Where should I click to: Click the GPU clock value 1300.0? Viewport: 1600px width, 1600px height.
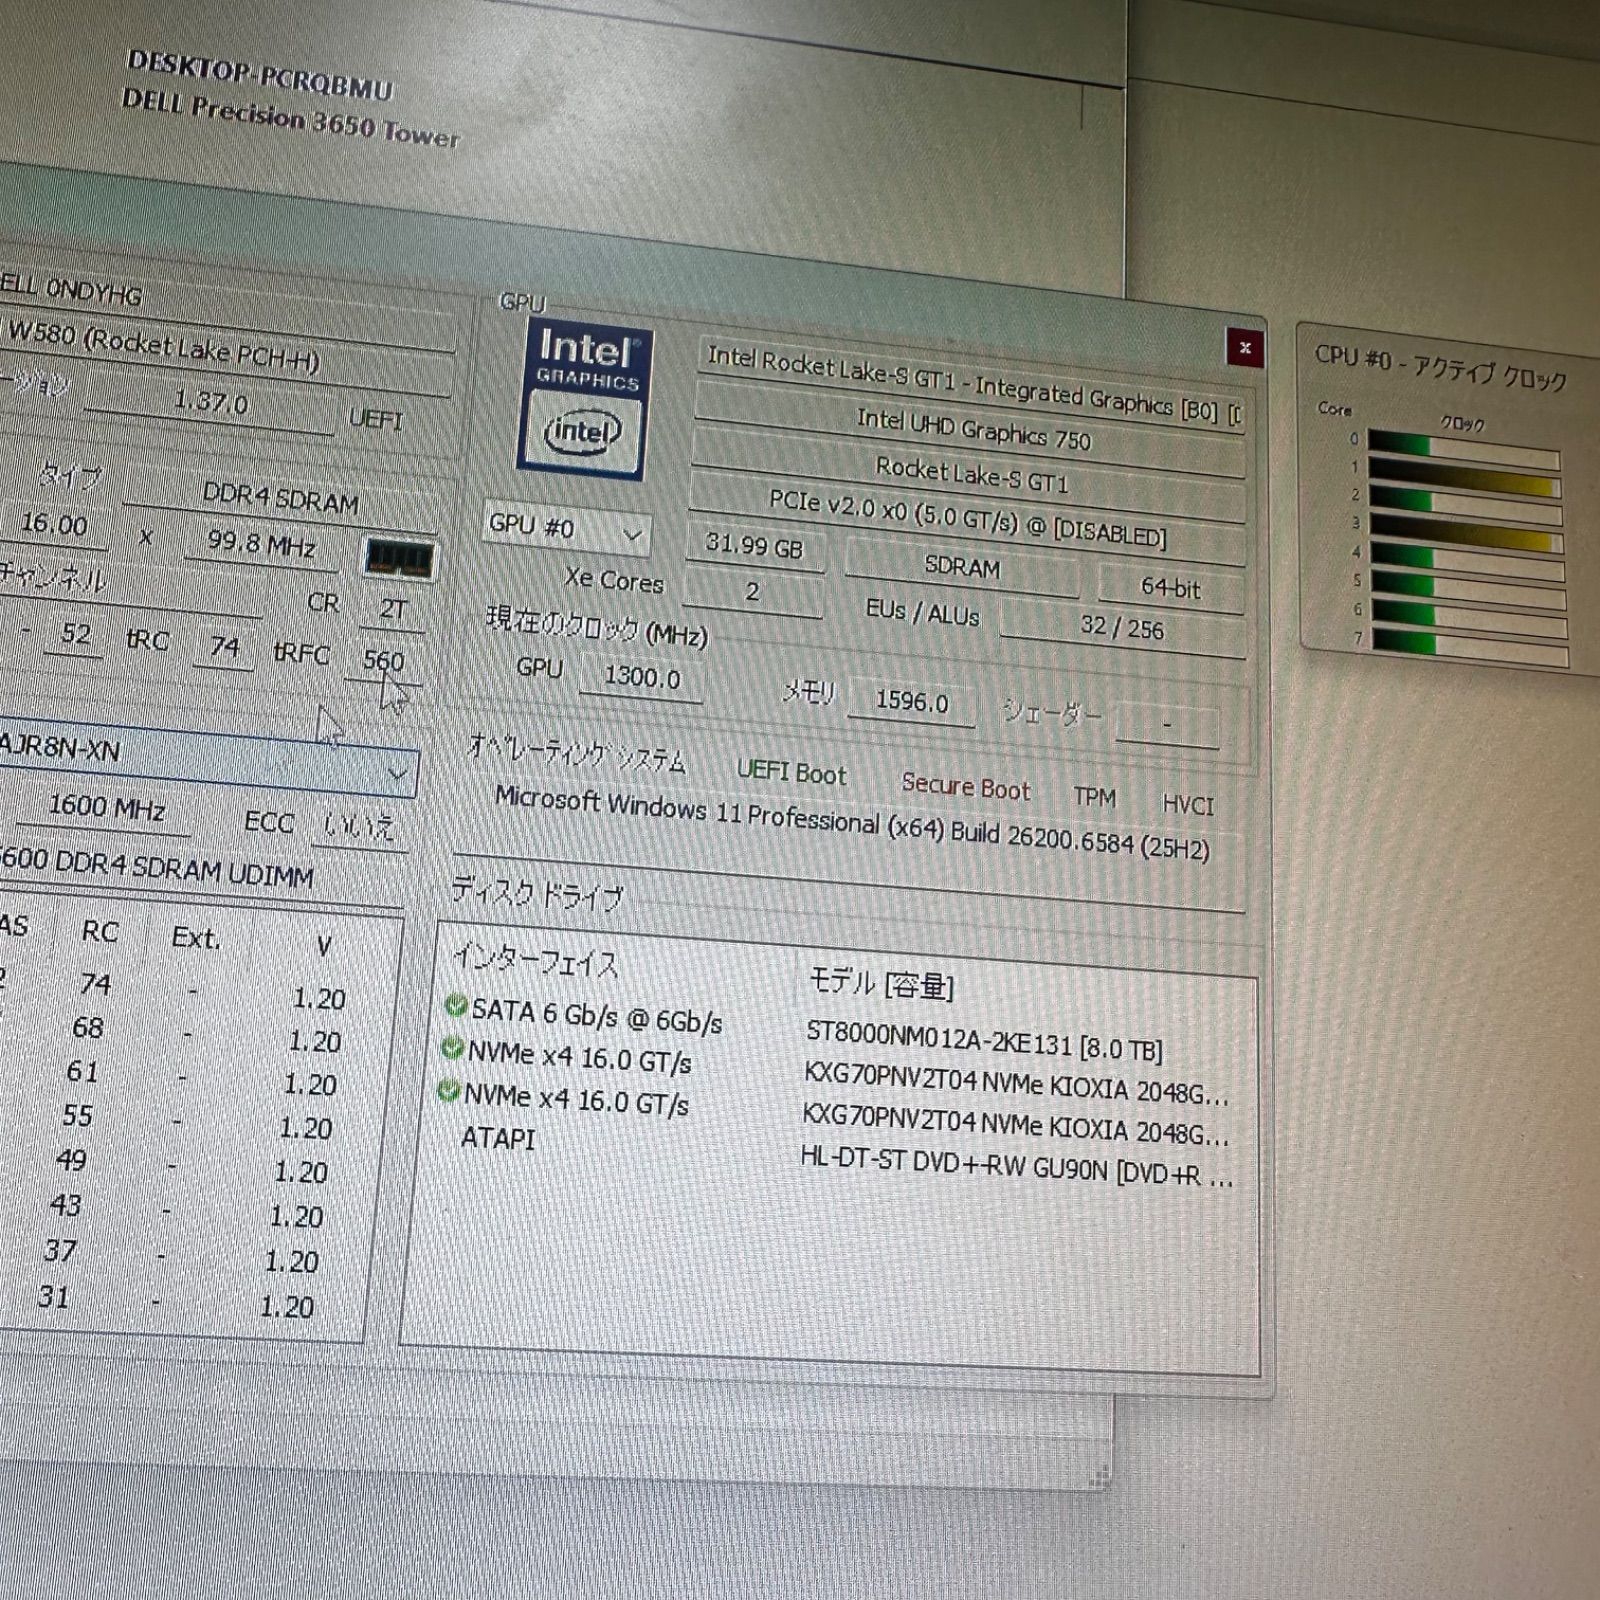point(642,679)
